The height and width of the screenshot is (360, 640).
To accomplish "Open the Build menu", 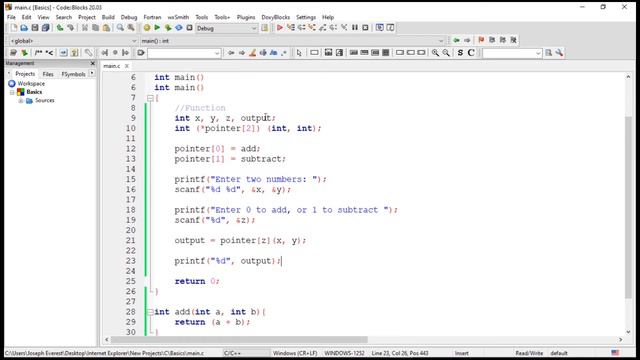I will click(108, 17).
